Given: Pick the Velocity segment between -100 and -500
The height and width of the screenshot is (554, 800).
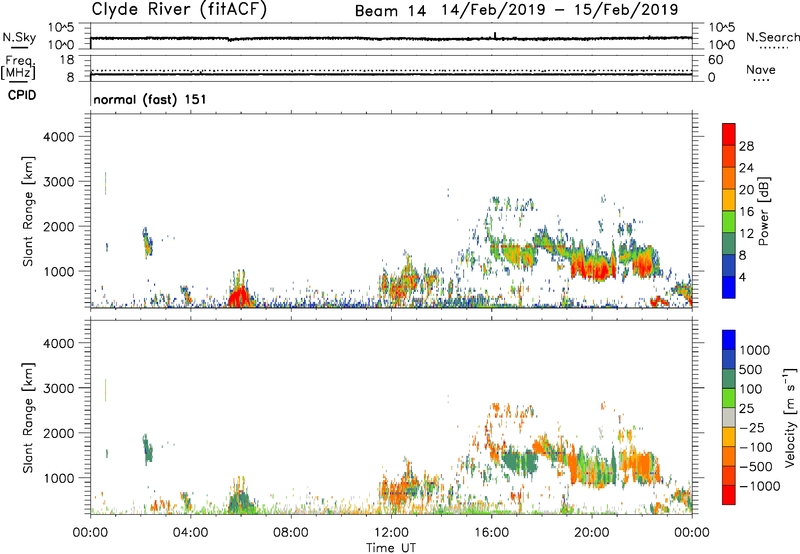Looking at the screenshot, I should (x=729, y=456).
